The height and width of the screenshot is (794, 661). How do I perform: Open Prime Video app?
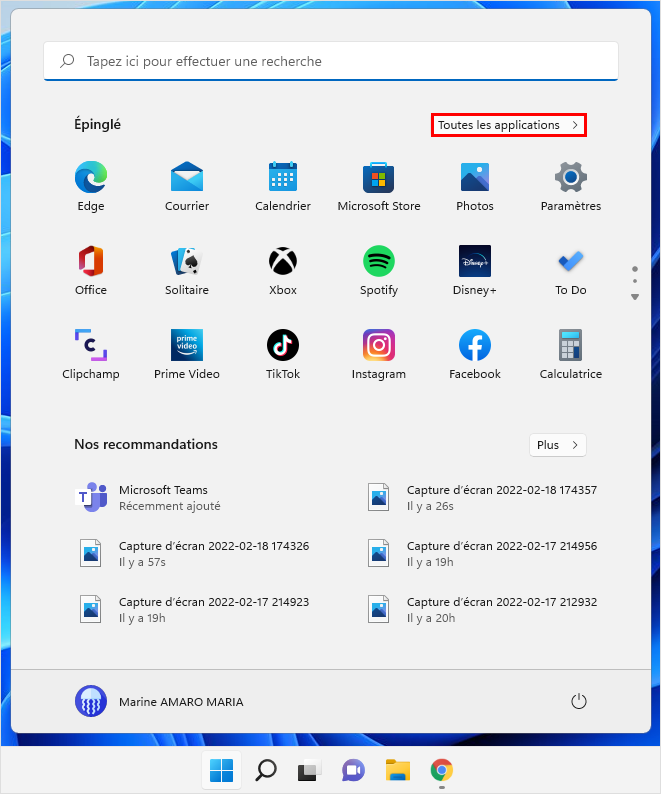pos(187,354)
